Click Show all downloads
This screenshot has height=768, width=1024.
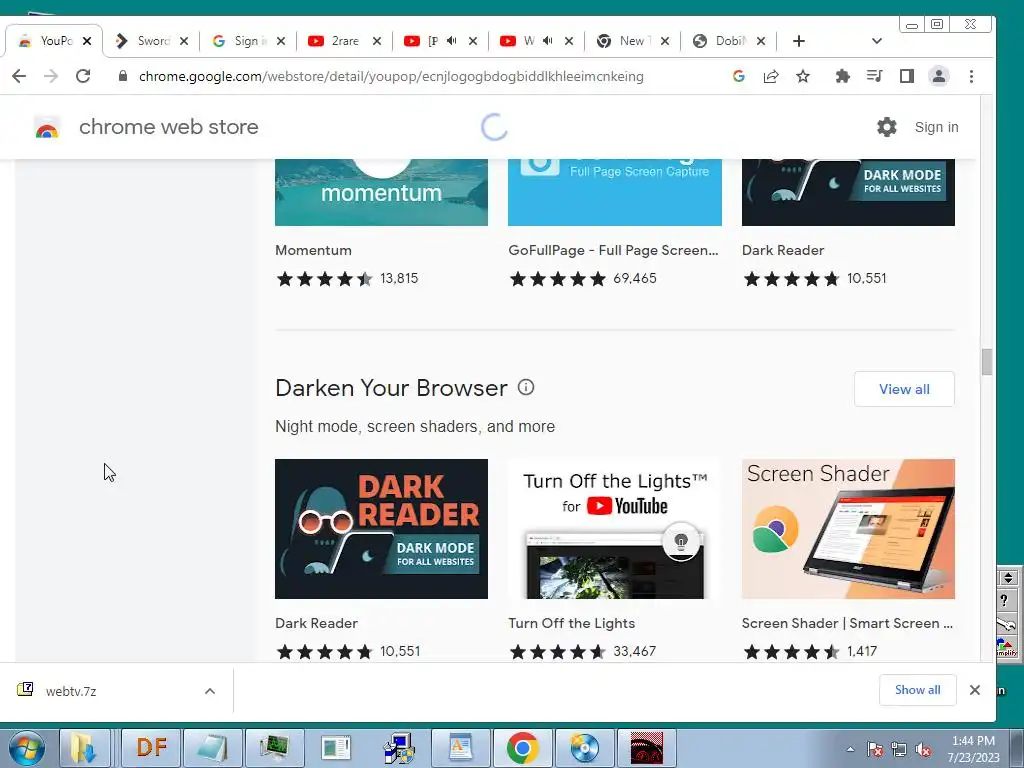click(918, 690)
